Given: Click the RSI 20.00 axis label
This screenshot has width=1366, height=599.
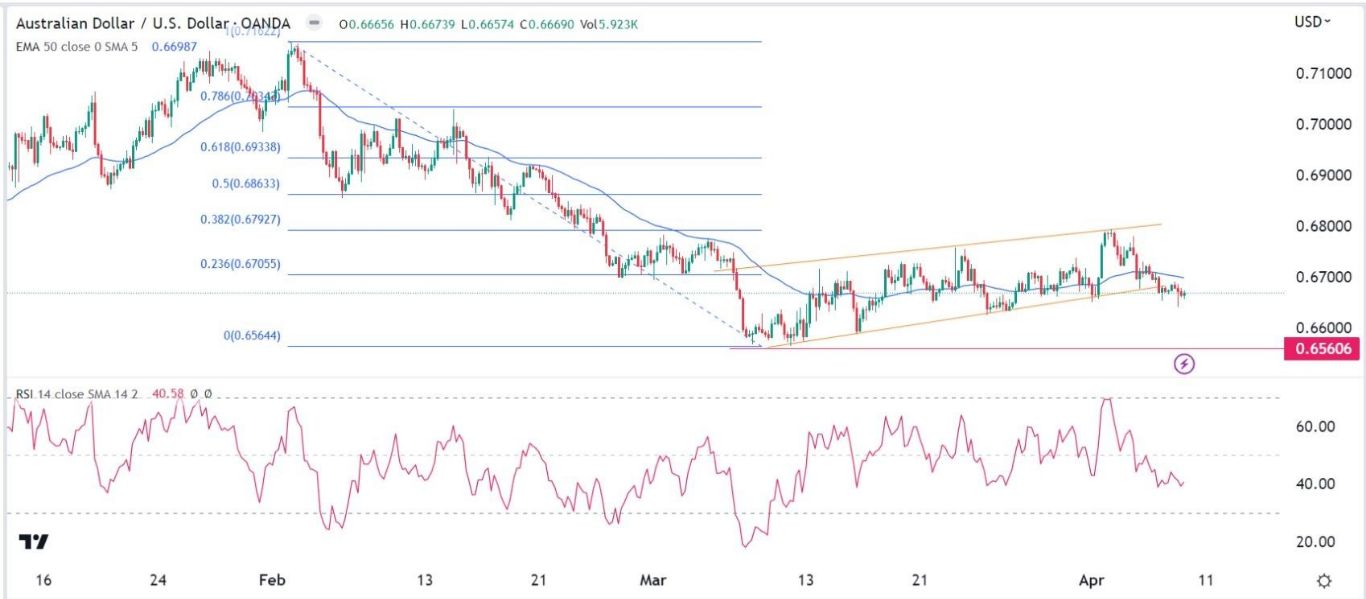Looking at the screenshot, I should 1316,542.
